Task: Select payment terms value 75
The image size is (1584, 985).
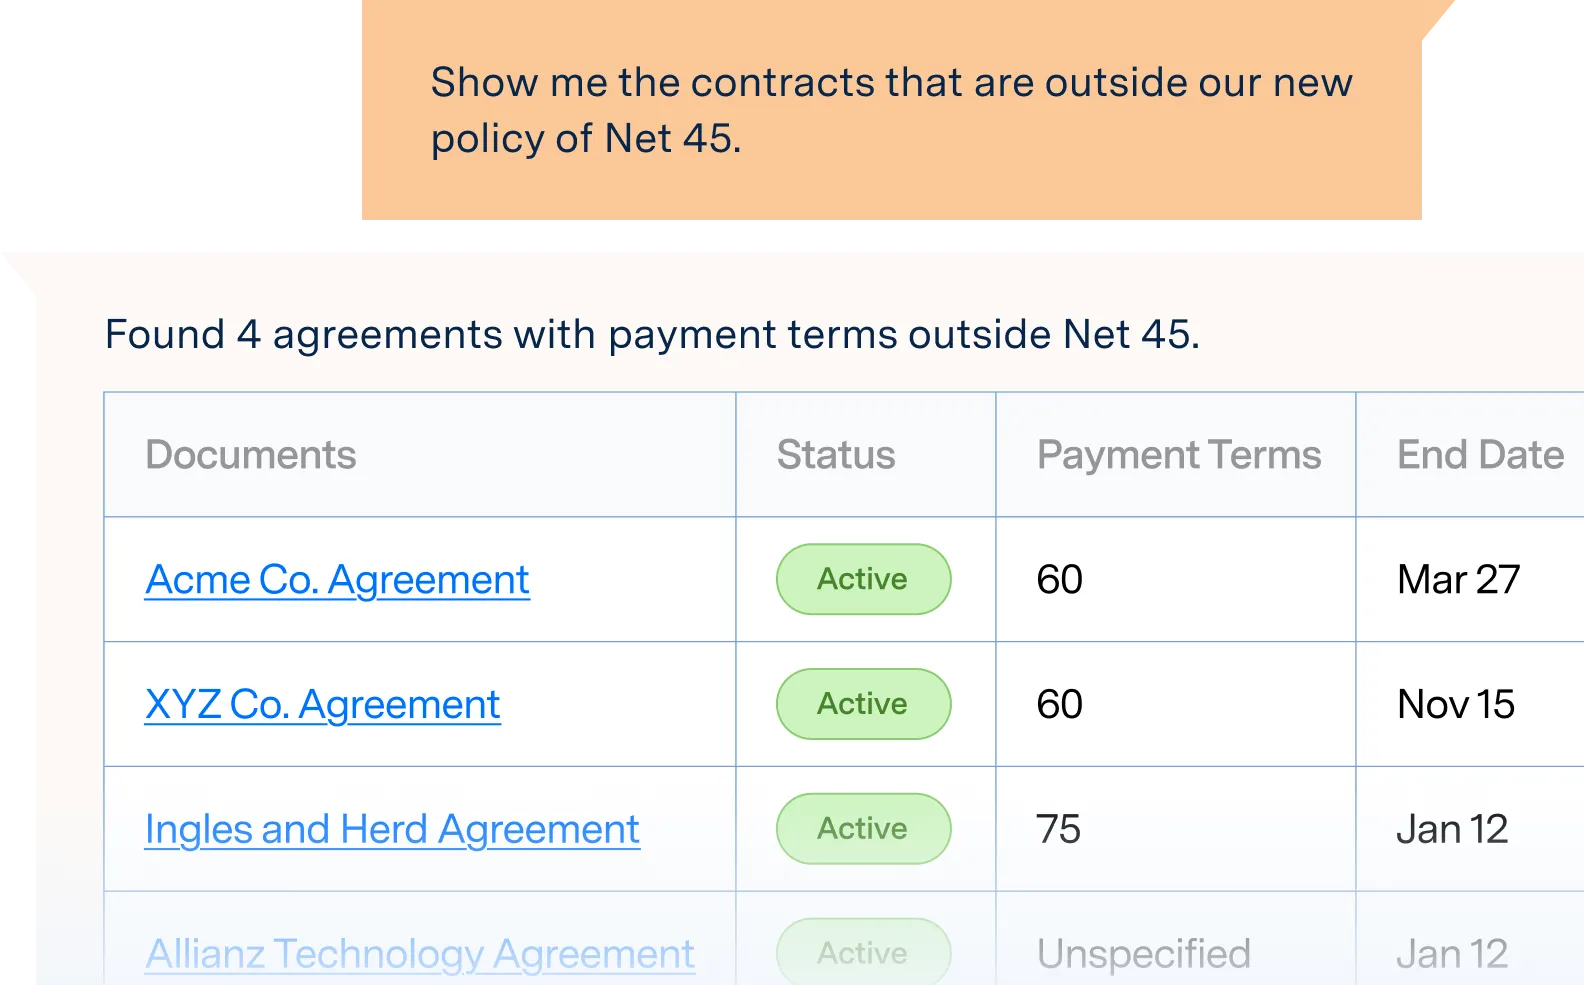Action: pyautogui.click(x=1058, y=830)
